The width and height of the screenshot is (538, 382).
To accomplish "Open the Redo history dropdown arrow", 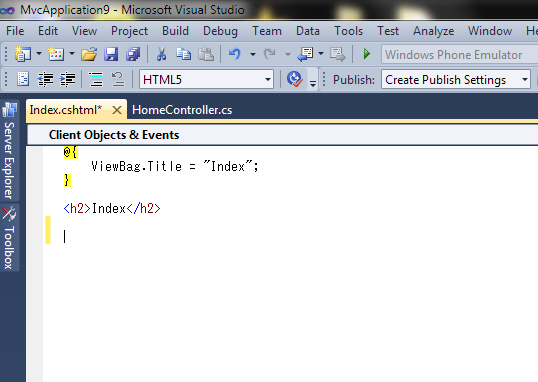I will pos(288,54).
